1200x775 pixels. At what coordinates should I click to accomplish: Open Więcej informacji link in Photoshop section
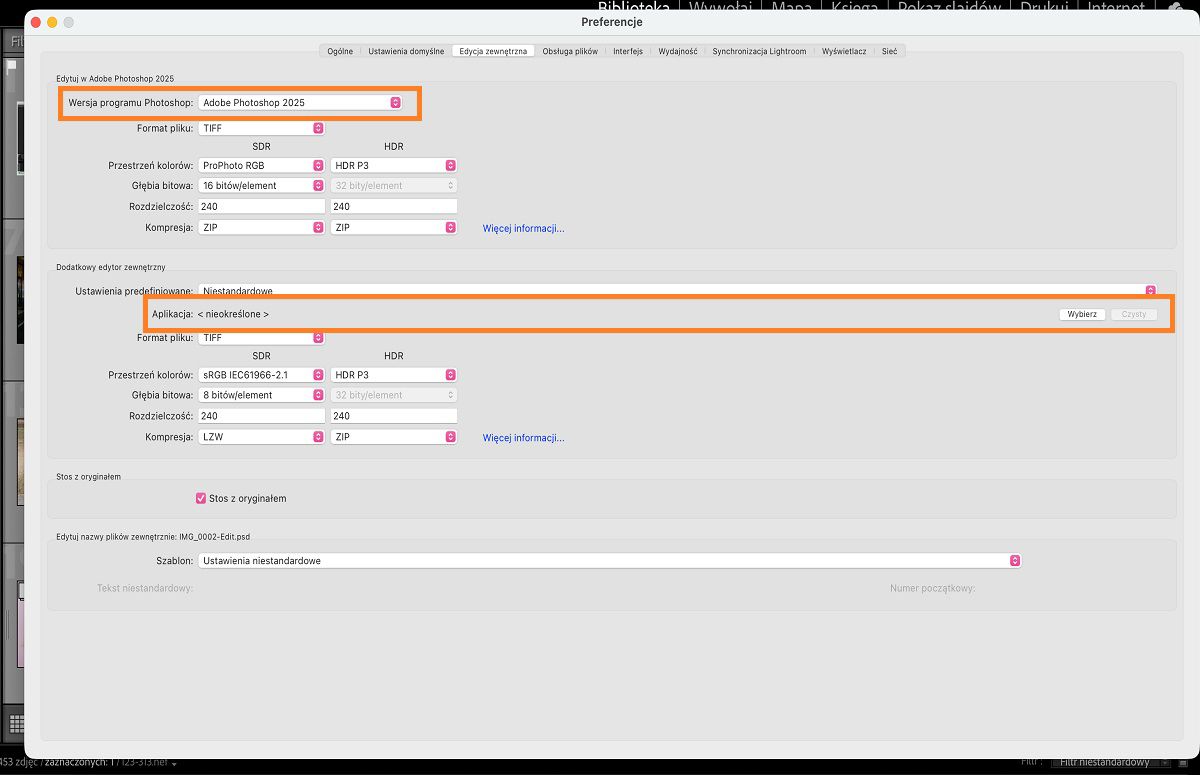click(x=523, y=228)
